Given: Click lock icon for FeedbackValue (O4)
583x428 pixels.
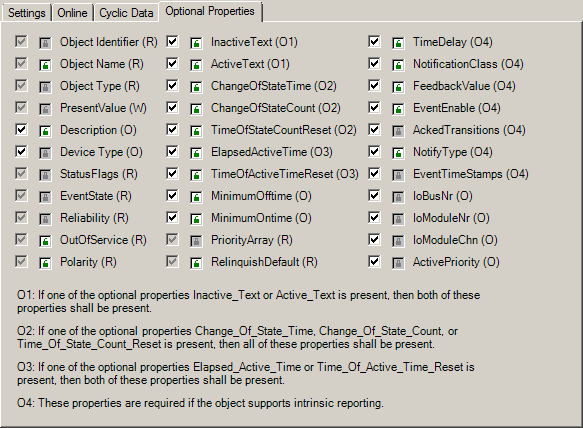Looking at the screenshot, I should 398,87.
